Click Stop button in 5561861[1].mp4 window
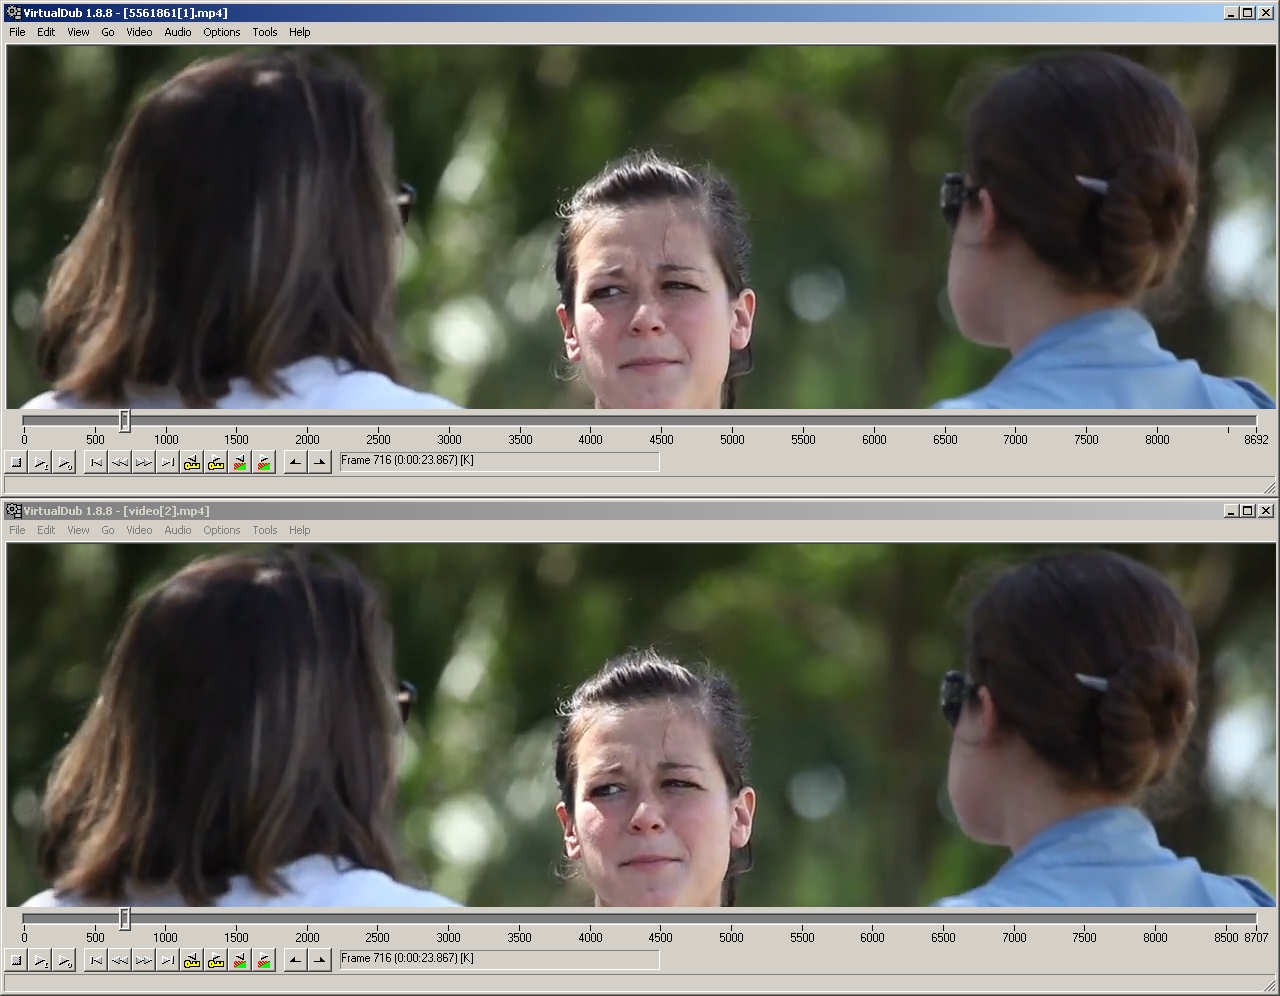1280x996 pixels. (x=17, y=462)
